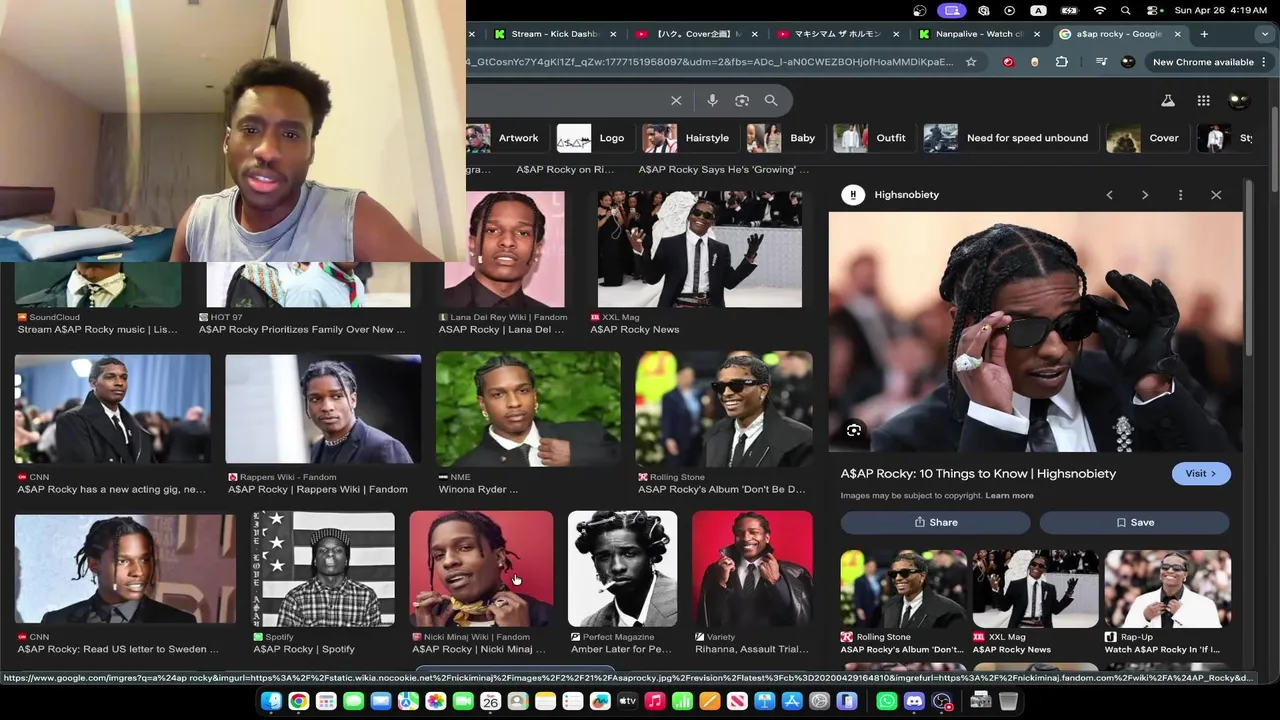Open the Learn more copyright link
The height and width of the screenshot is (720, 1280).
(x=1009, y=496)
